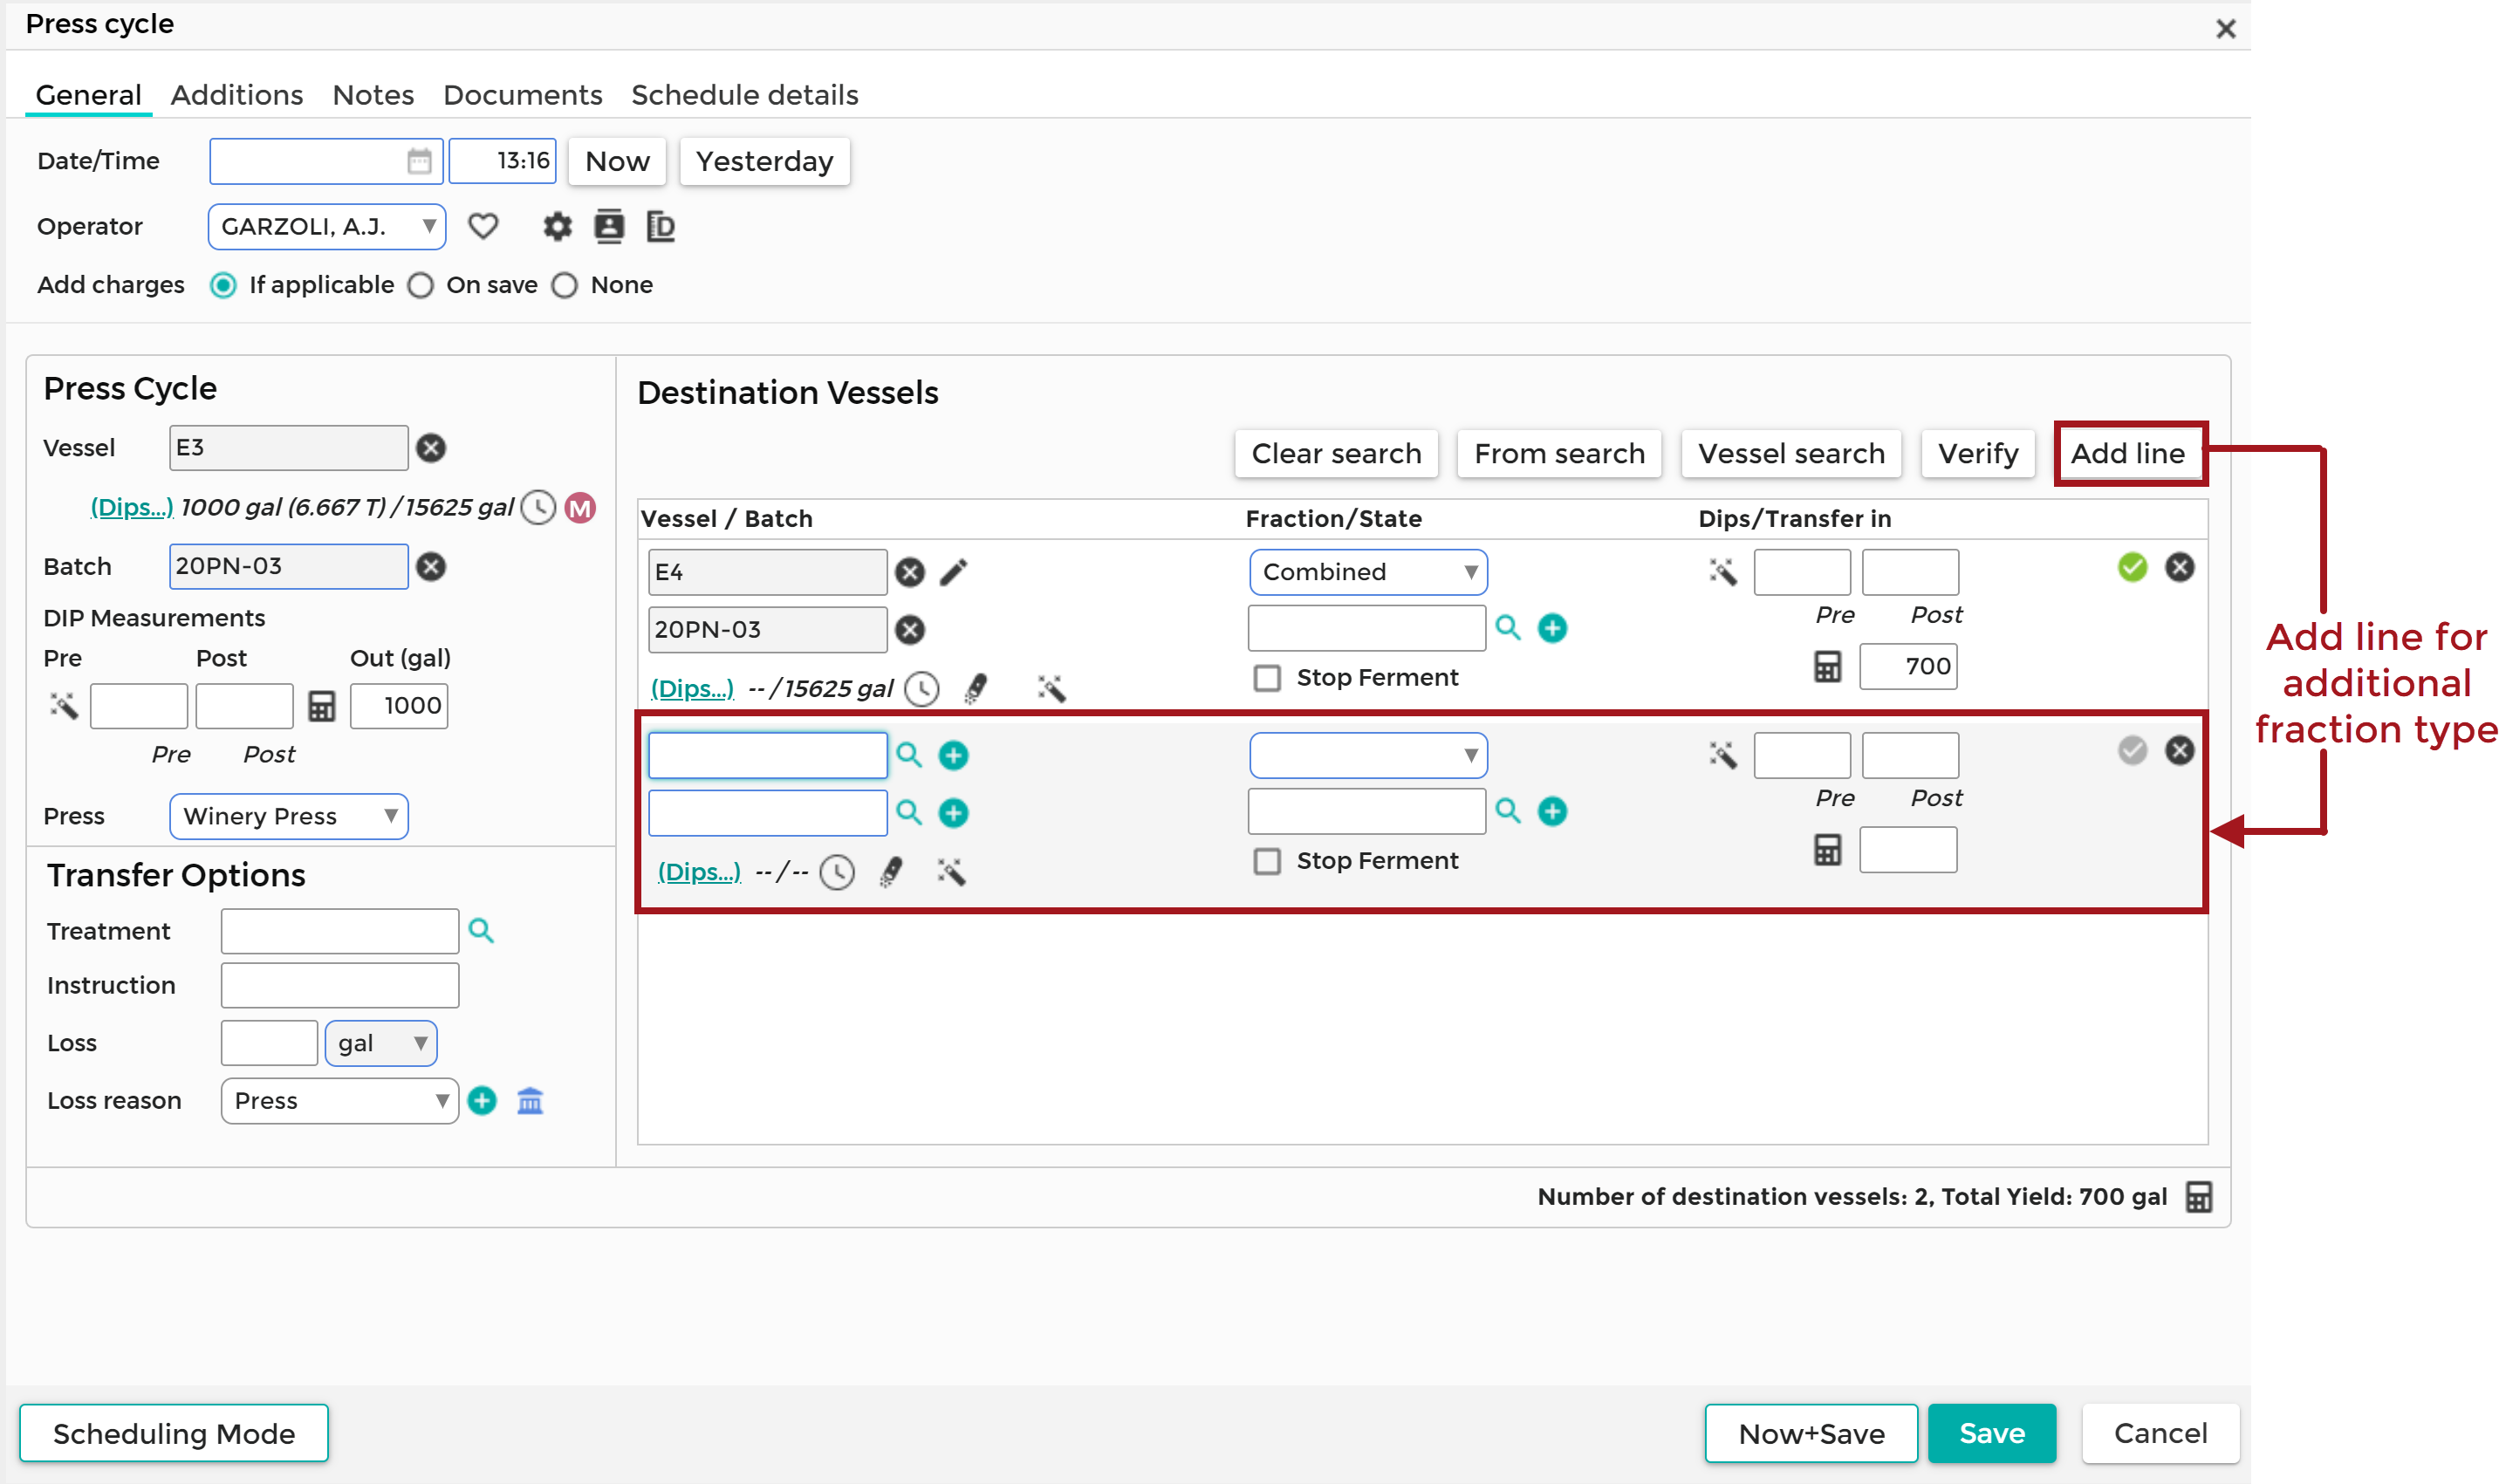Click the Vessel search button
Screen dimensions: 2499x1484
point(1791,454)
